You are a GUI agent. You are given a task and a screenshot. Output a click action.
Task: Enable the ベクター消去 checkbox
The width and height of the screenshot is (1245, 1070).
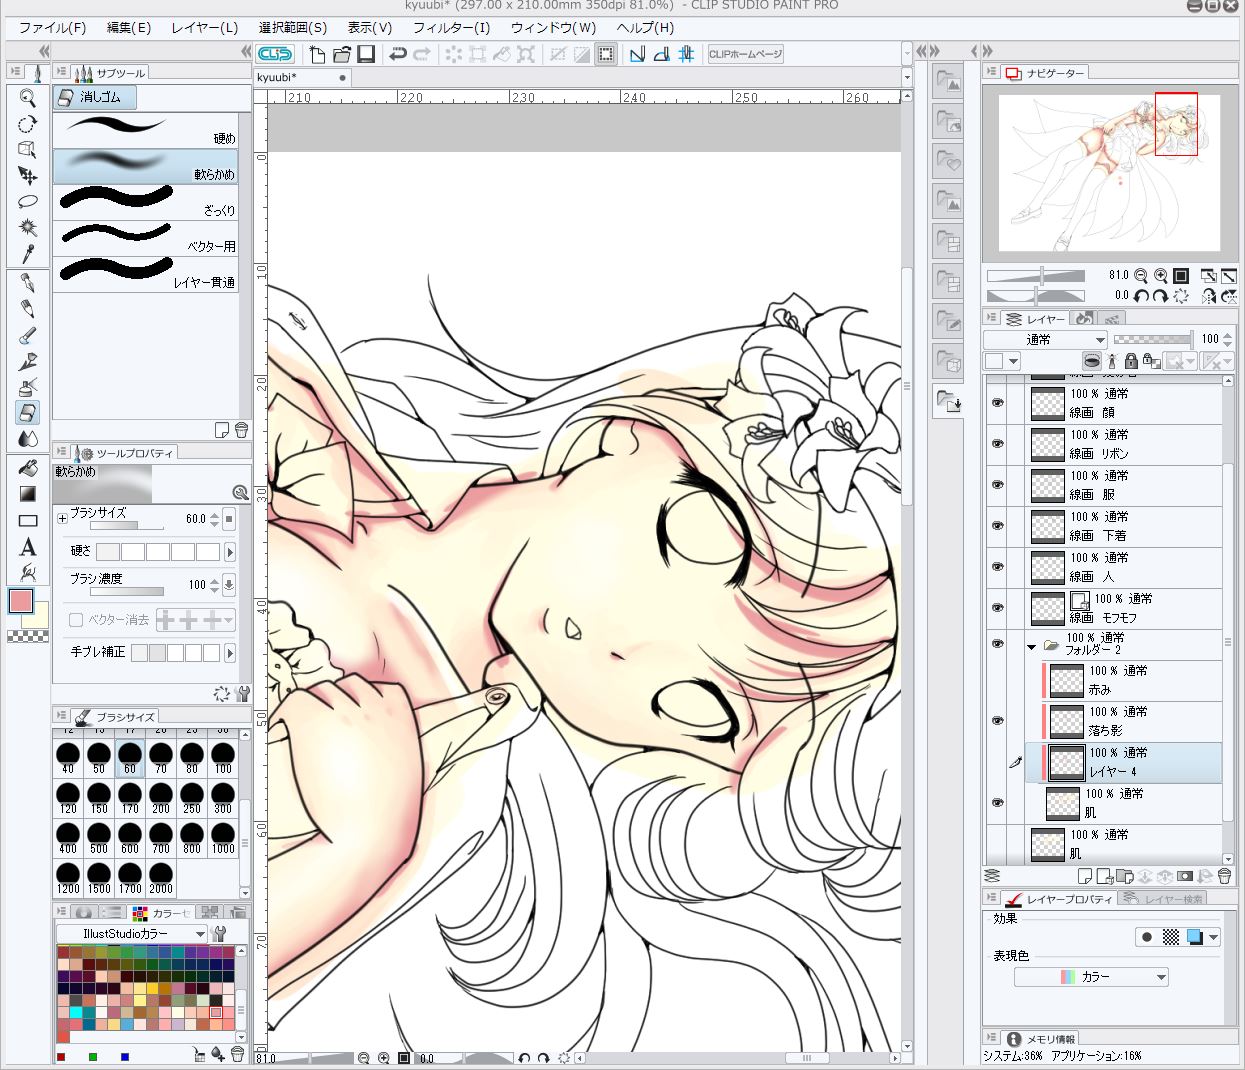pos(76,620)
